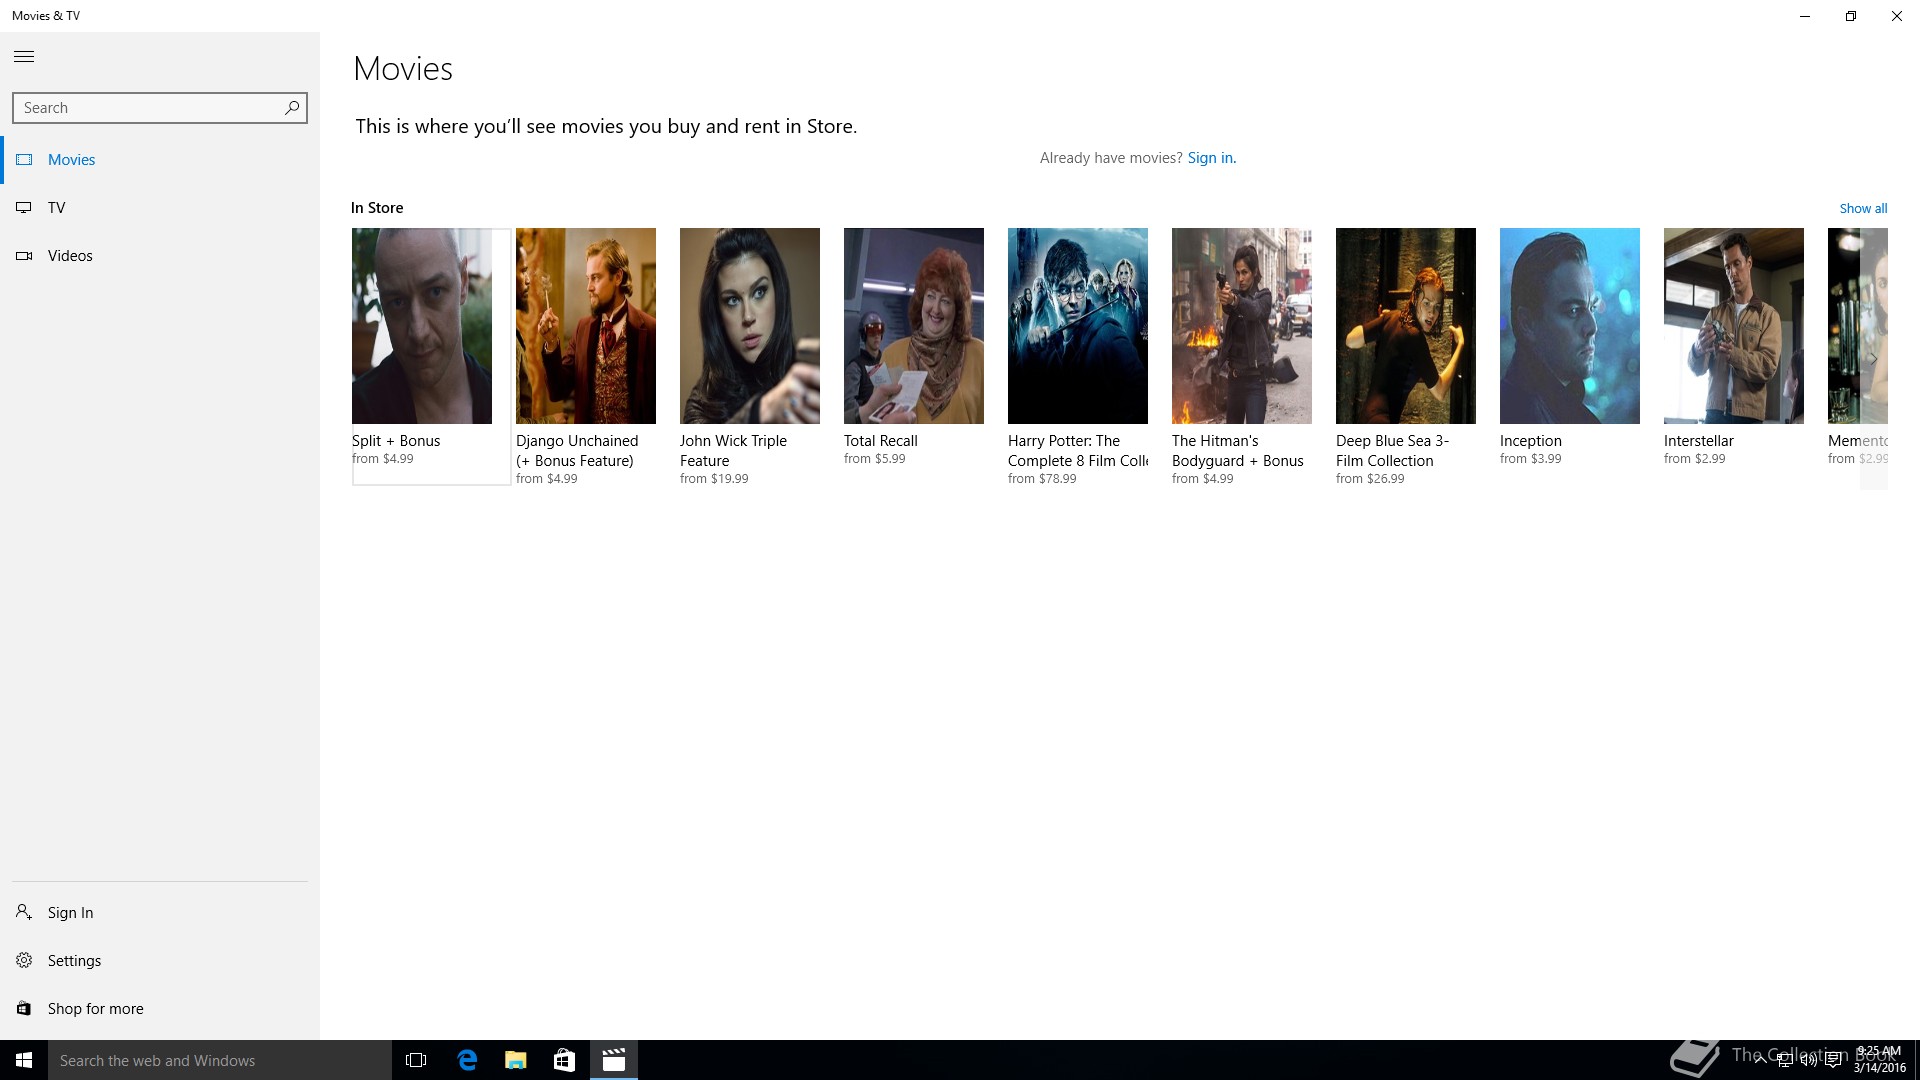Open the Django Unchained poster
Screen dimensions: 1920x1080
click(586, 326)
